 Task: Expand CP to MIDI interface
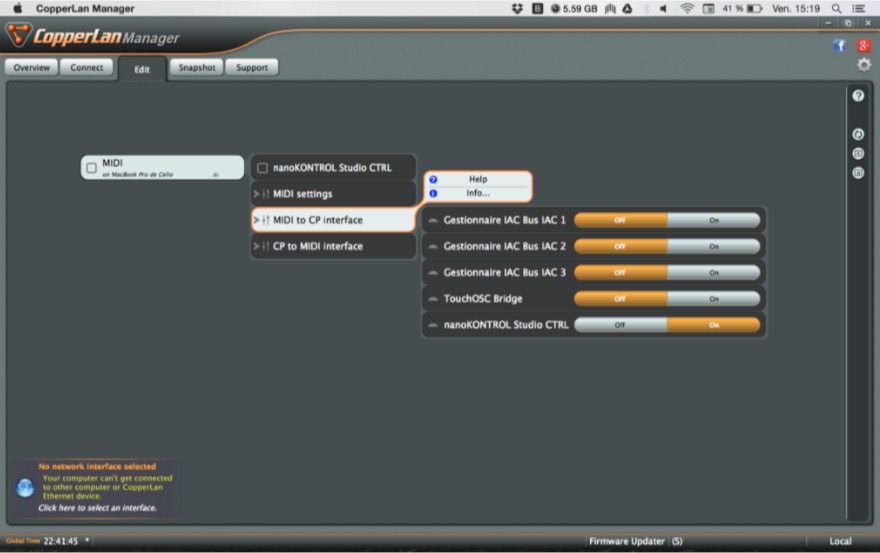[256, 246]
